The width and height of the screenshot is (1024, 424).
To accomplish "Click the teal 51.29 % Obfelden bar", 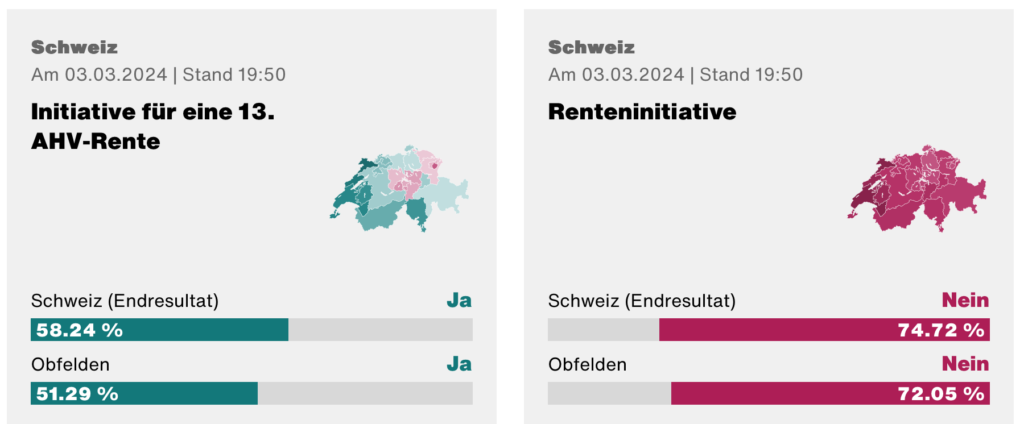I will point(144,392).
